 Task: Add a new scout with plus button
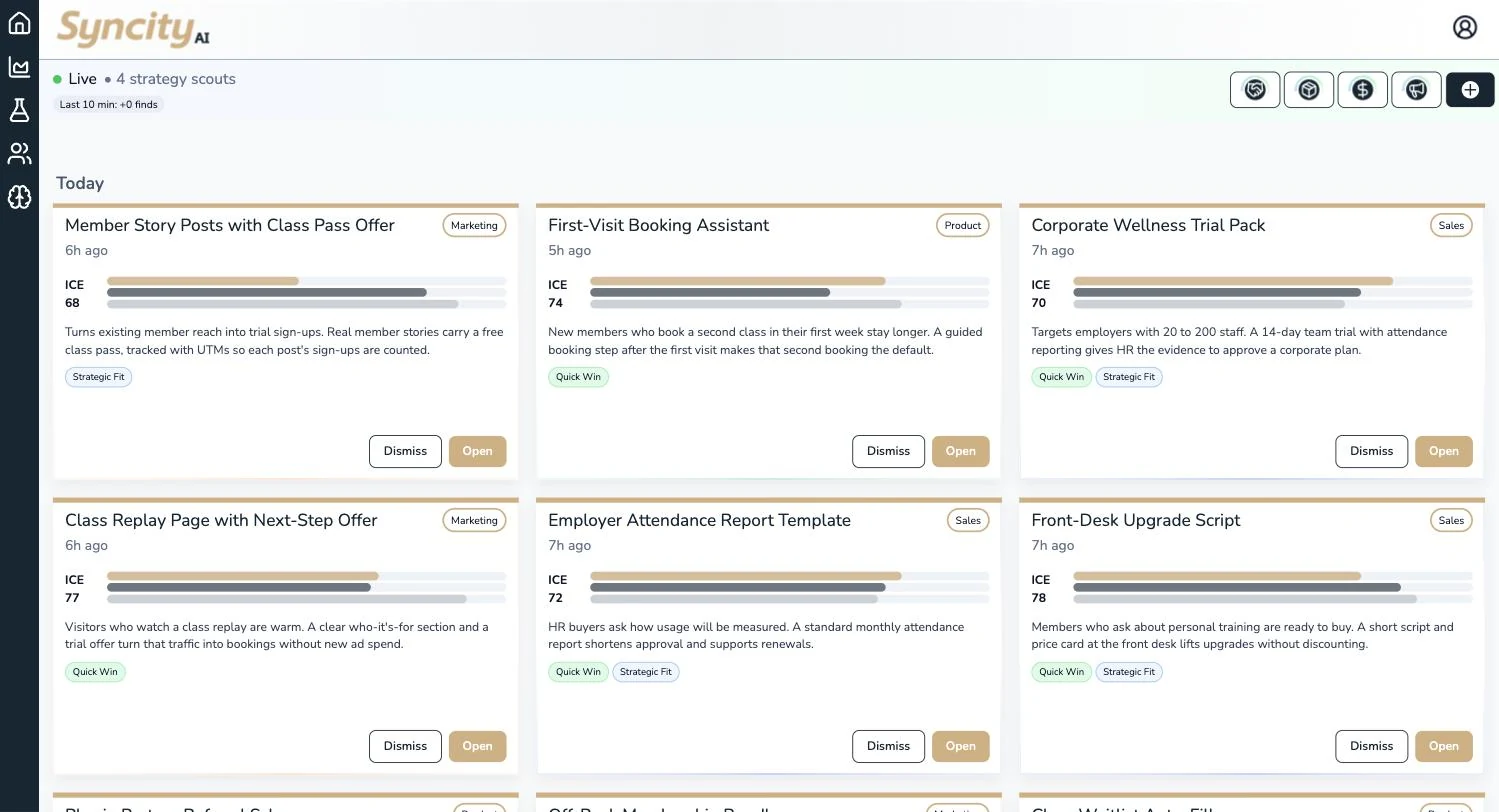click(x=1470, y=90)
